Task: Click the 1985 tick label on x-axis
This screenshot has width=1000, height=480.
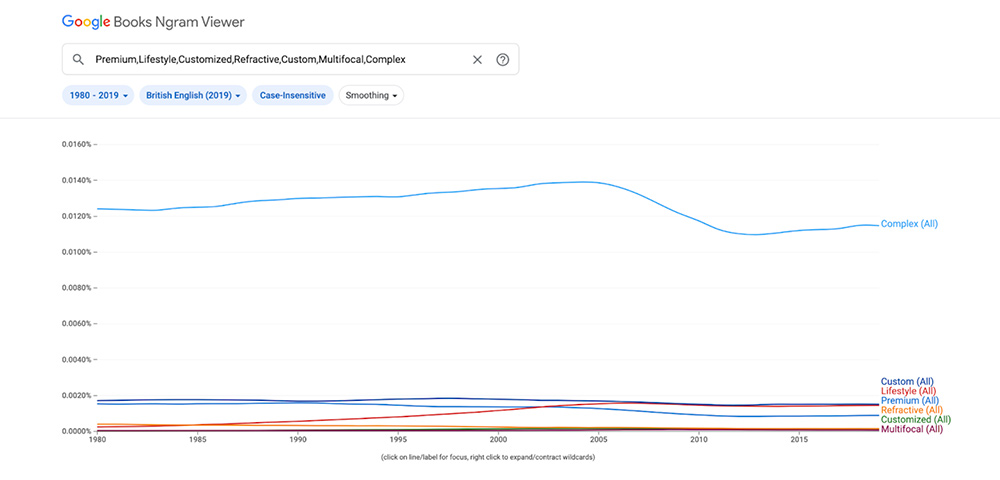Action: [x=198, y=439]
